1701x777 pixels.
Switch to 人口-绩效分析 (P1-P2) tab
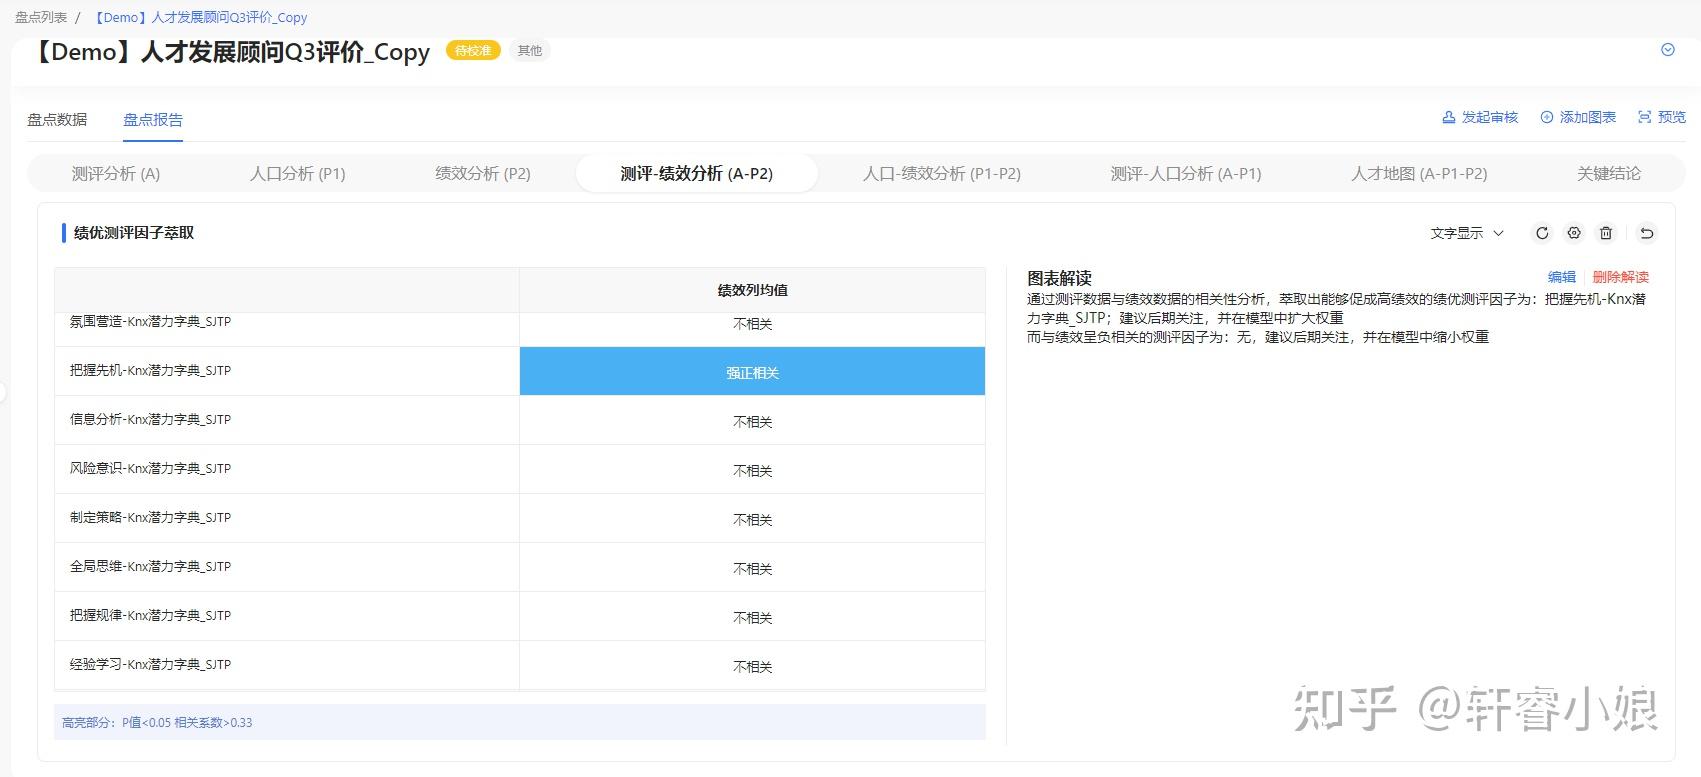[x=942, y=173]
